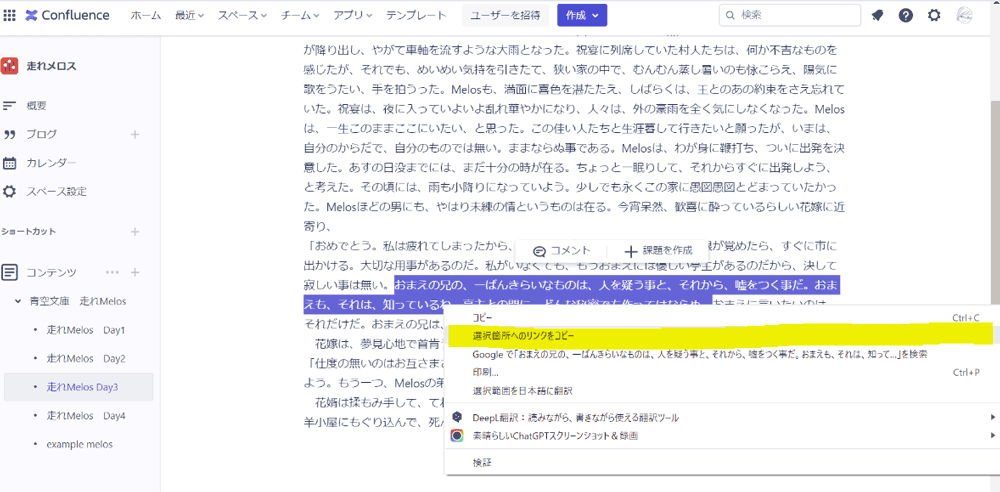The image size is (1000, 492).
Task: Open 最近 dropdown menu
Action: point(189,15)
